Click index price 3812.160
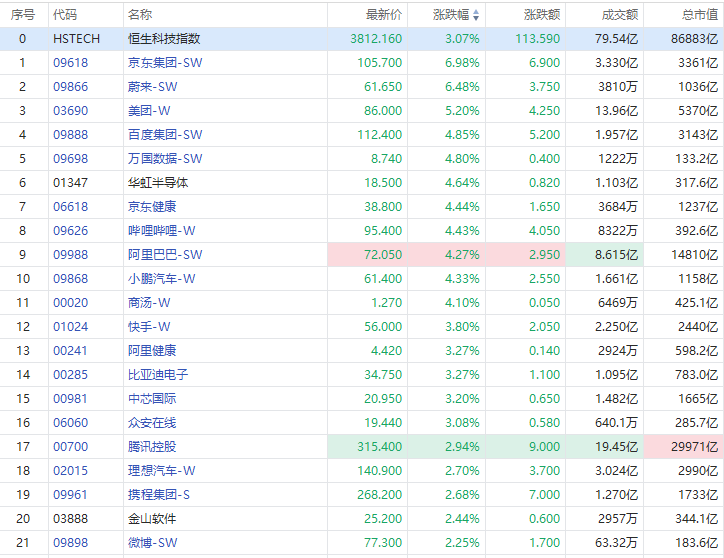 coord(376,39)
